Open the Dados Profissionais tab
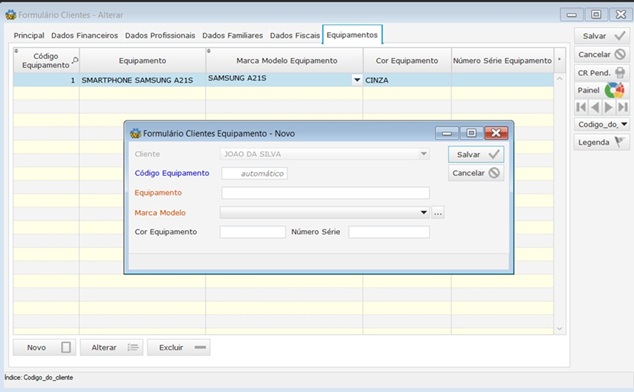This screenshot has height=392, width=634. point(160,36)
